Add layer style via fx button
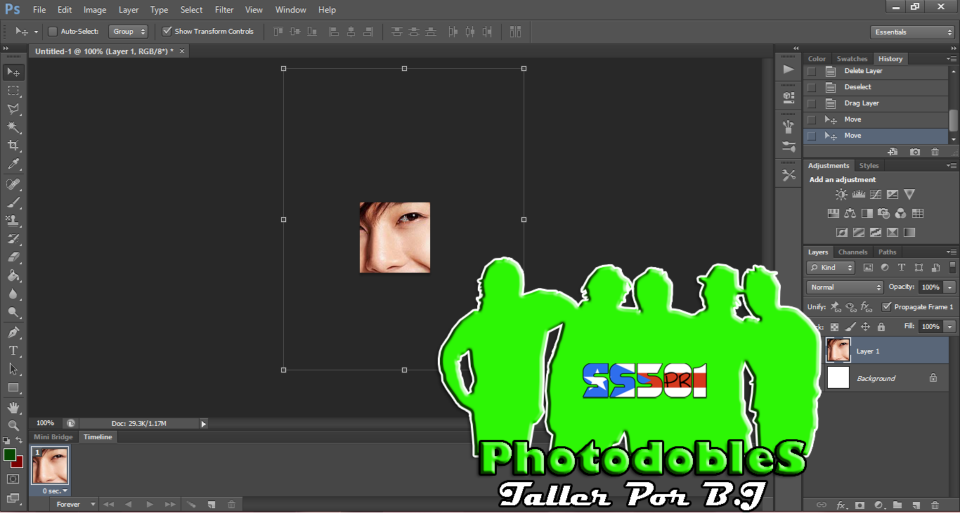The image size is (960, 513). (x=842, y=505)
